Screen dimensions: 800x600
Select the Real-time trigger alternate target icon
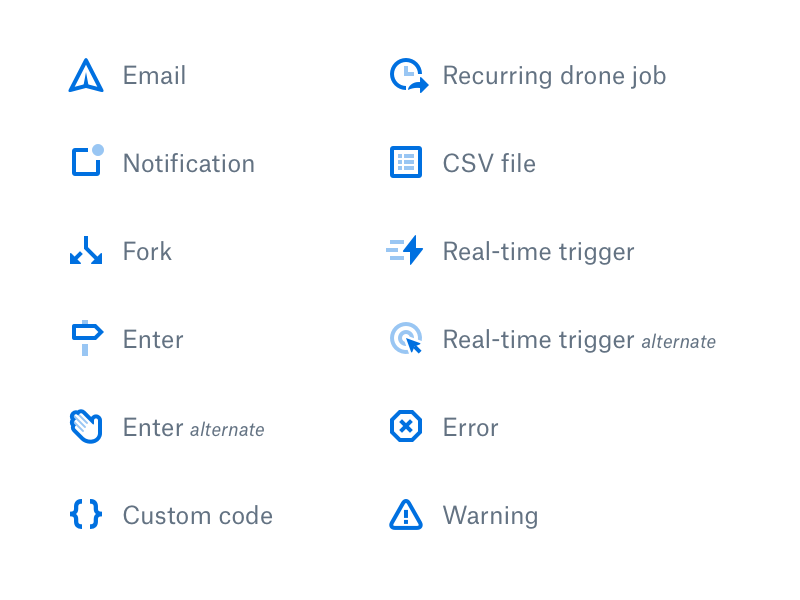pos(406,339)
